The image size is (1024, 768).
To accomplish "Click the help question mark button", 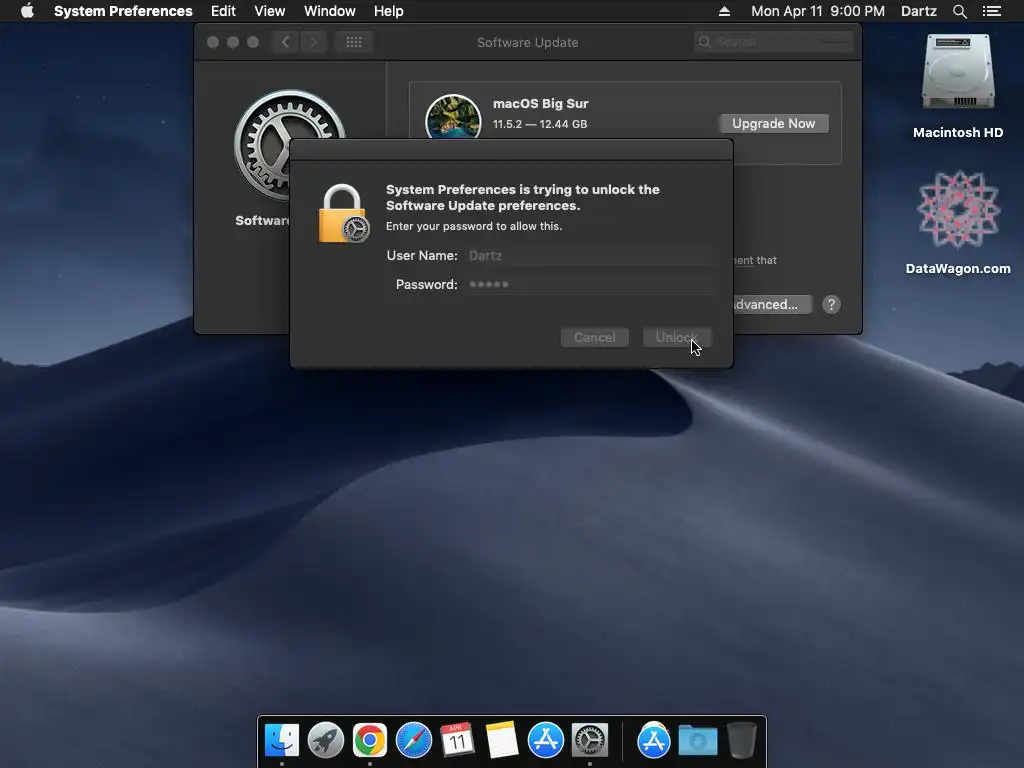I will coord(831,304).
